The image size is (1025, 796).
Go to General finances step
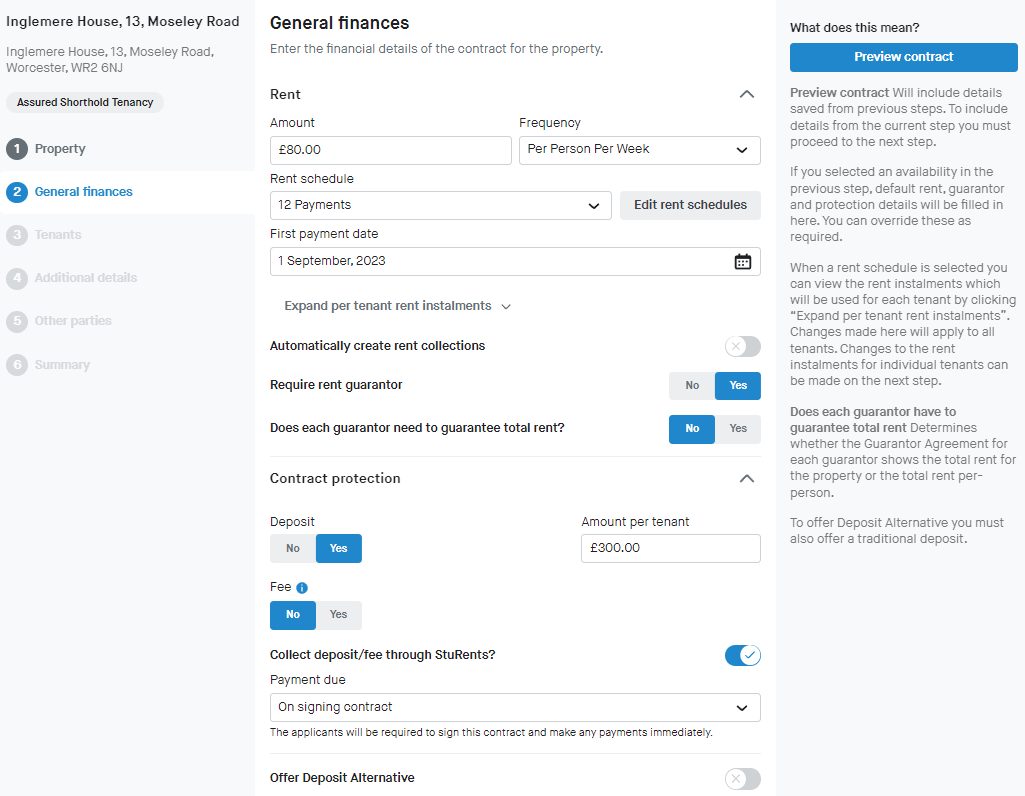(x=83, y=192)
